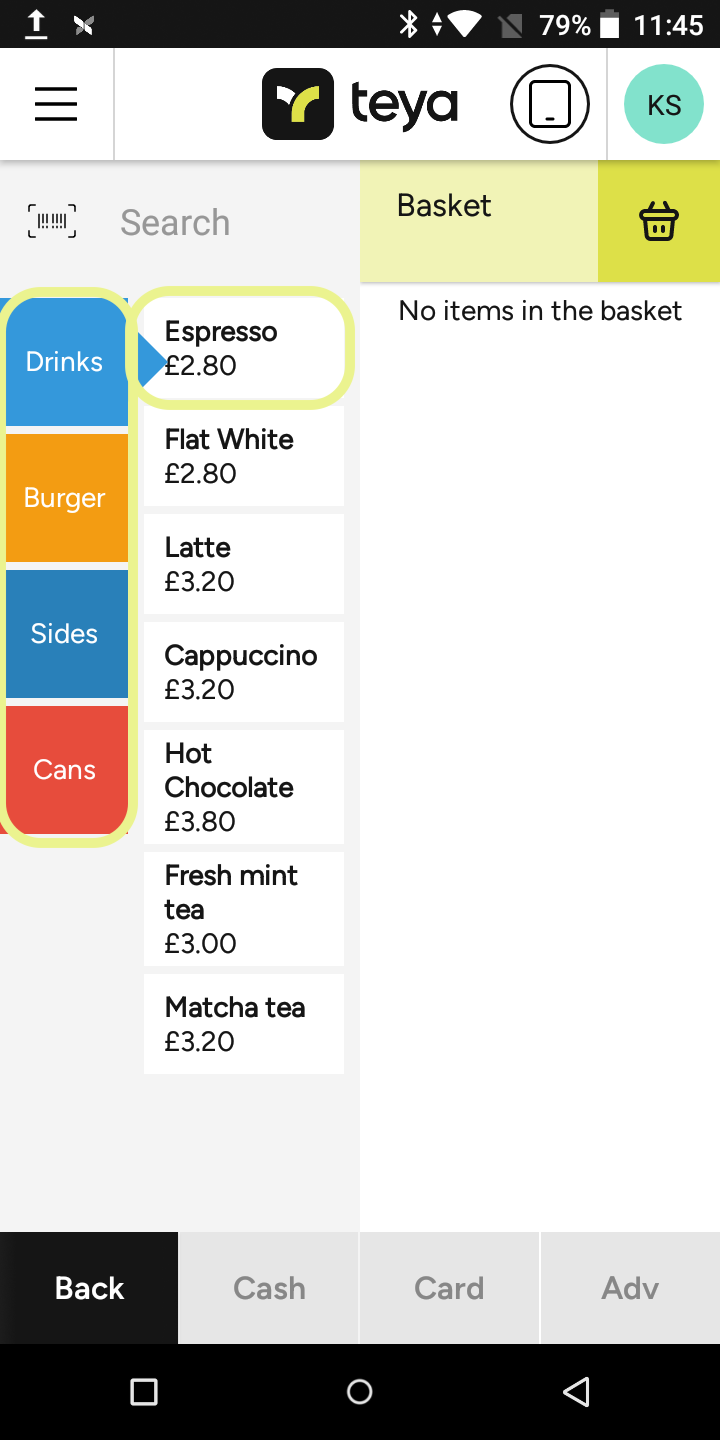Open the basket icon
Image resolution: width=720 pixels, height=1440 pixels.
tap(658, 221)
